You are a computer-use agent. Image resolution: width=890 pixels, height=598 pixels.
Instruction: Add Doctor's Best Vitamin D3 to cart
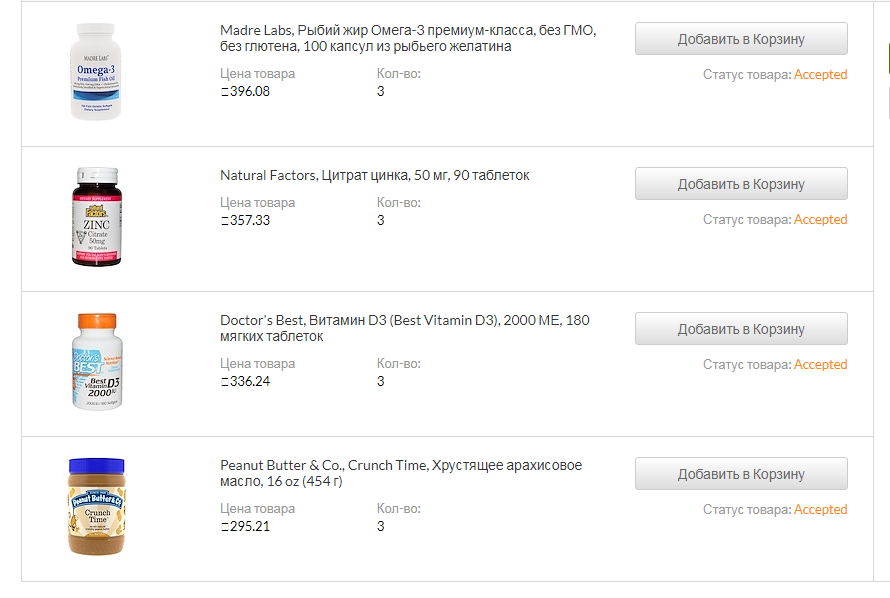(741, 329)
